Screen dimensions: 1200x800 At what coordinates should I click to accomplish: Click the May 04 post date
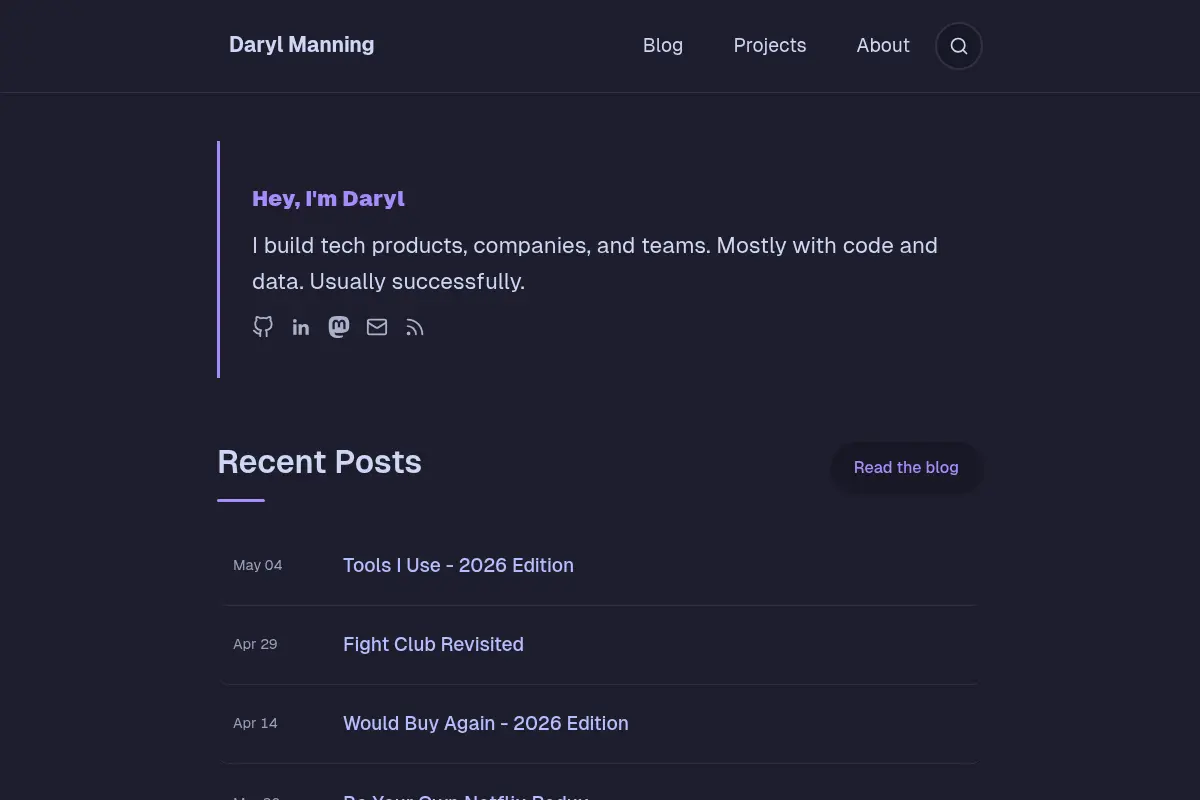[x=258, y=565]
